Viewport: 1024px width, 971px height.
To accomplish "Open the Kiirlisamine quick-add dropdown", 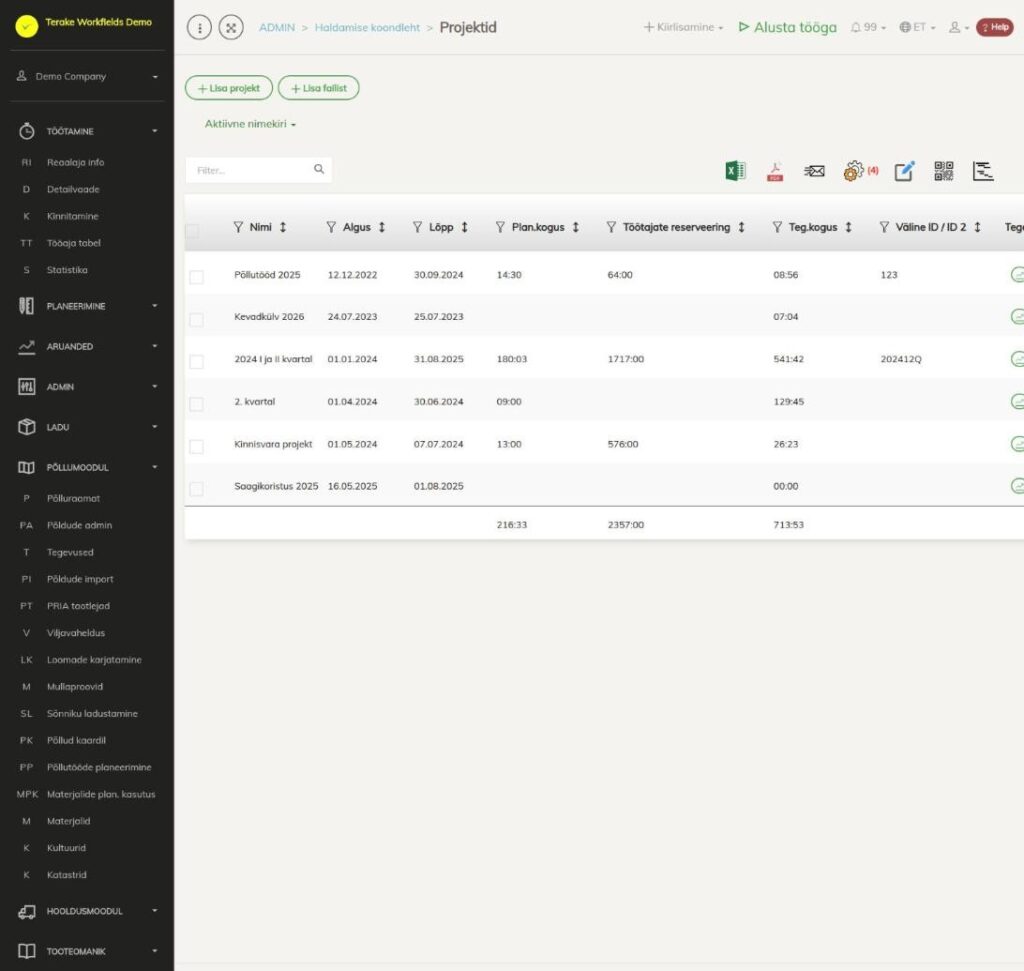I will tap(684, 27).
